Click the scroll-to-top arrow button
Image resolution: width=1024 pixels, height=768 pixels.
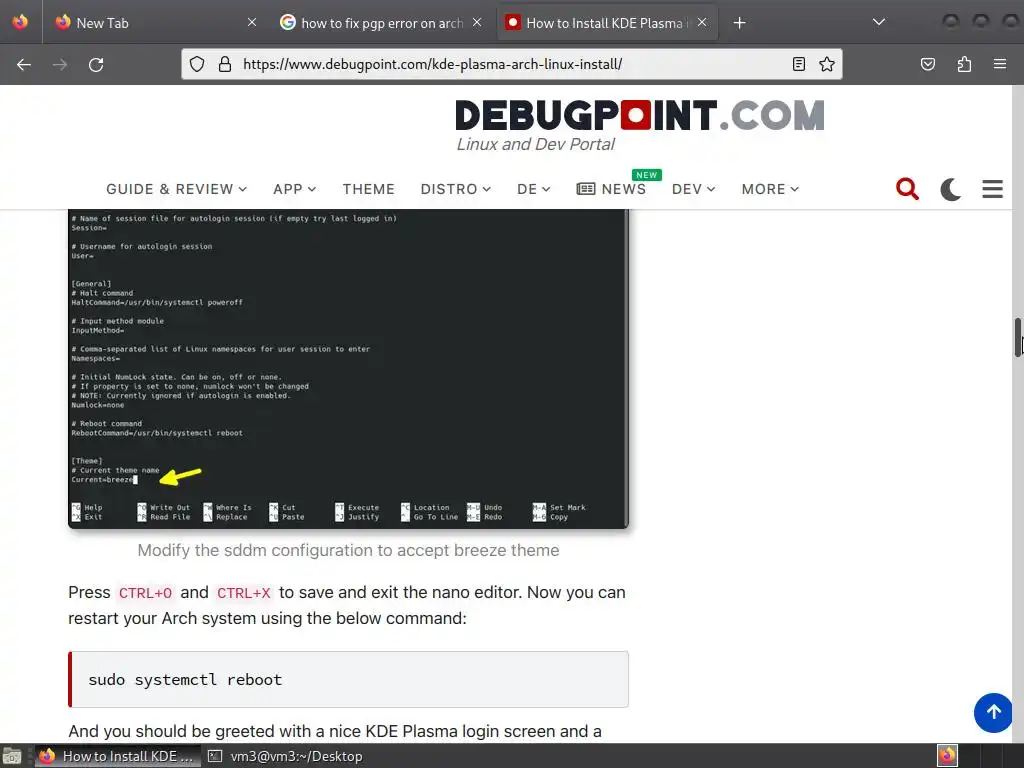[x=993, y=712]
